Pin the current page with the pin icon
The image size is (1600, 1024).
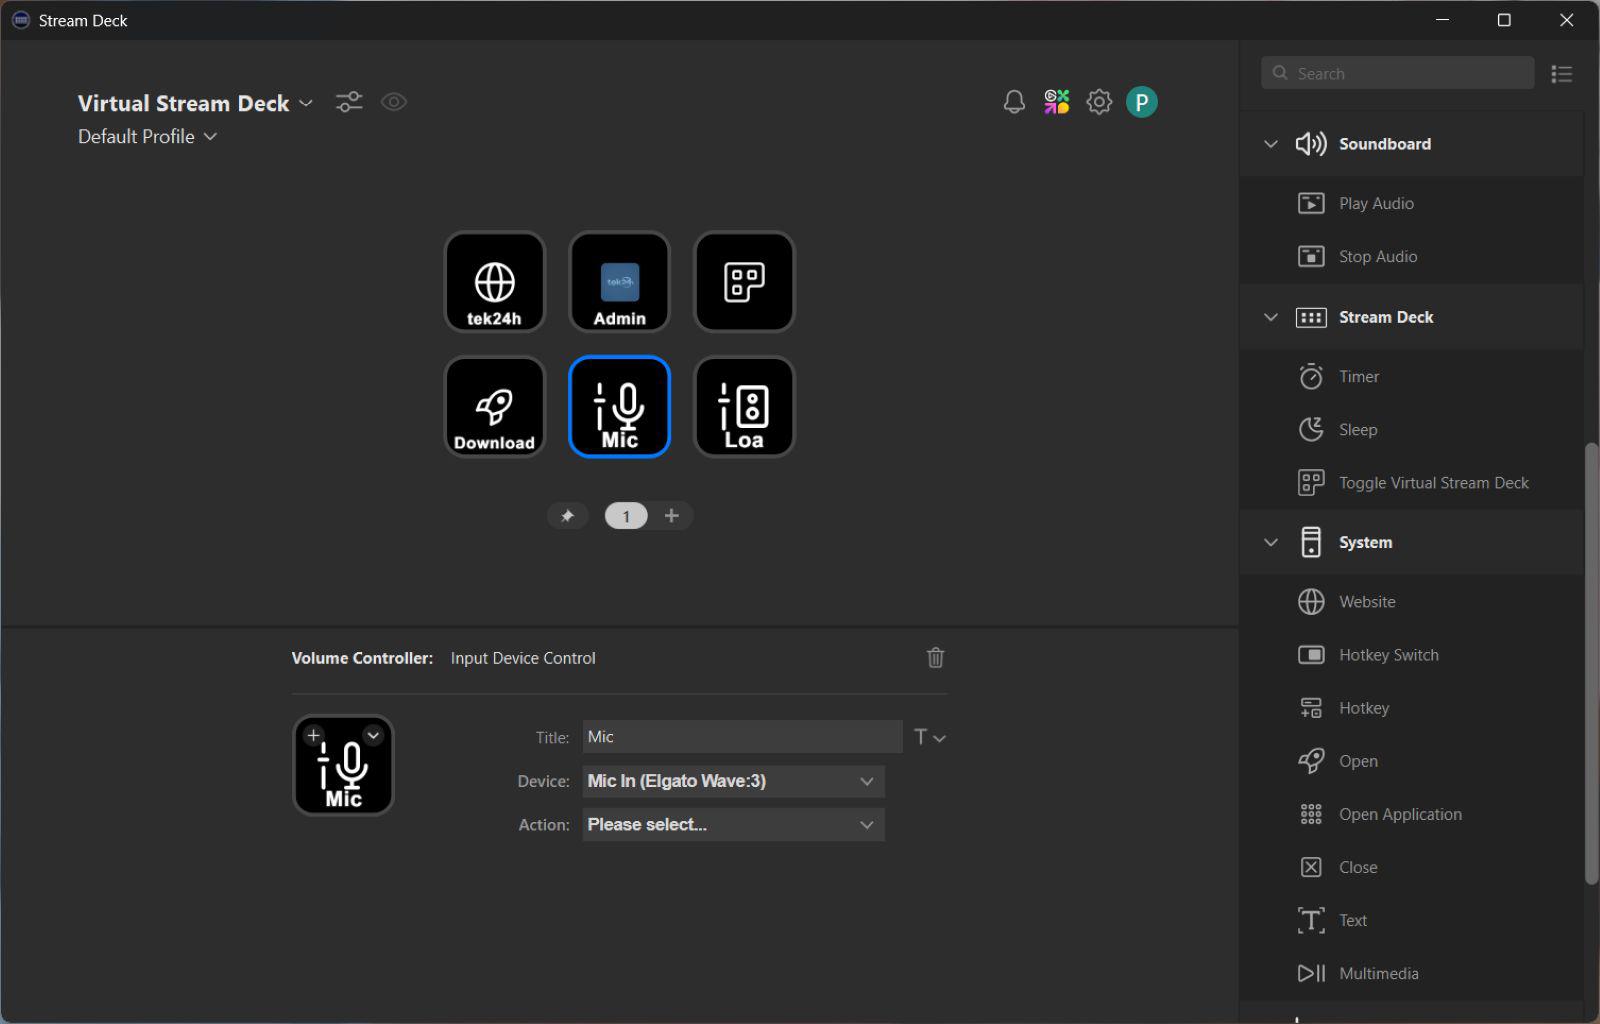(568, 515)
